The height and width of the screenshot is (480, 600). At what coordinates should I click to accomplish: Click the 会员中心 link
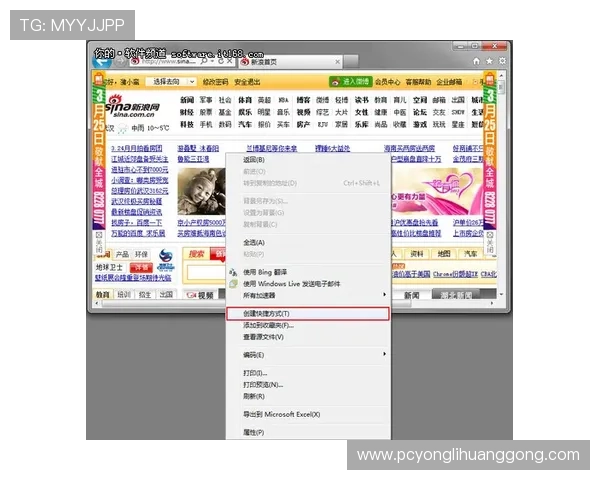[x=388, y=82]
